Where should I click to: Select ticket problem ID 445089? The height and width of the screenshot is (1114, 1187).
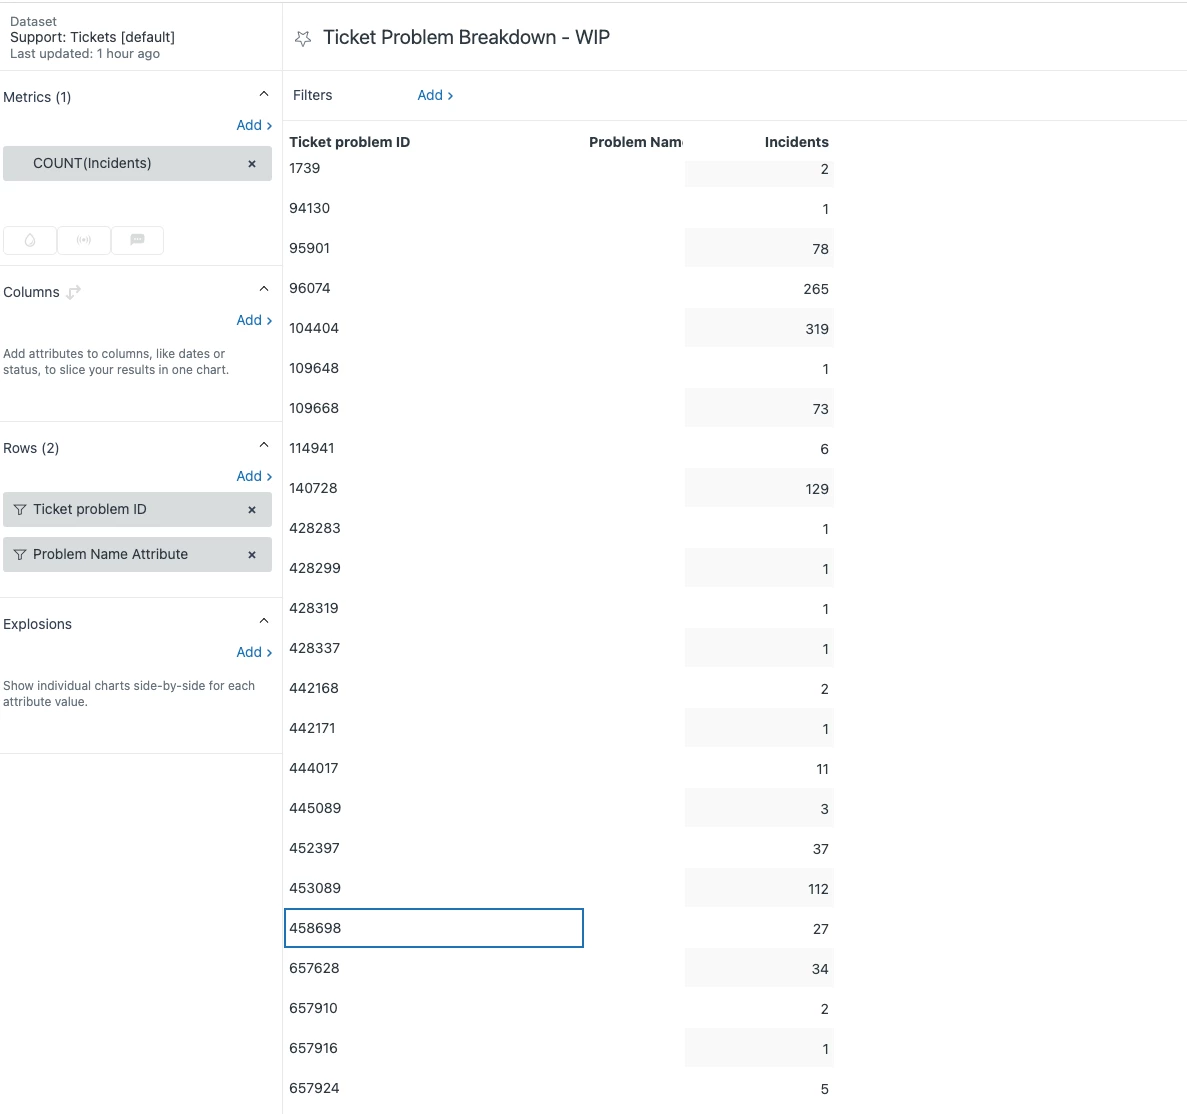click(315, 808)
